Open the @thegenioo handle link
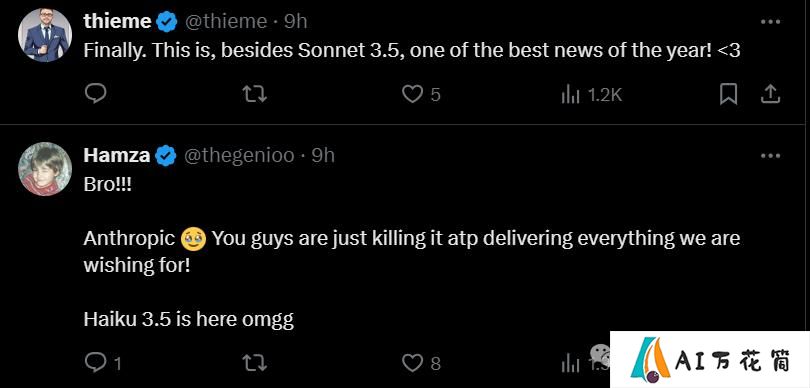Image resolution: width=810 pixels, height=388 pixels. point(239,156)
